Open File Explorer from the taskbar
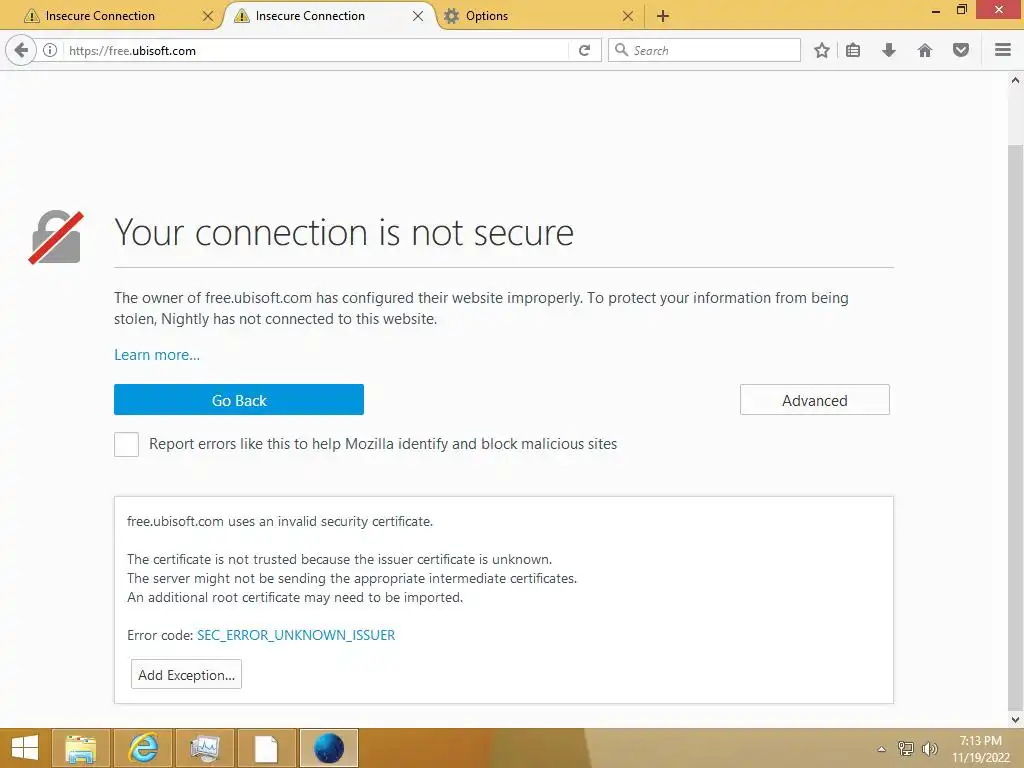 81,748
